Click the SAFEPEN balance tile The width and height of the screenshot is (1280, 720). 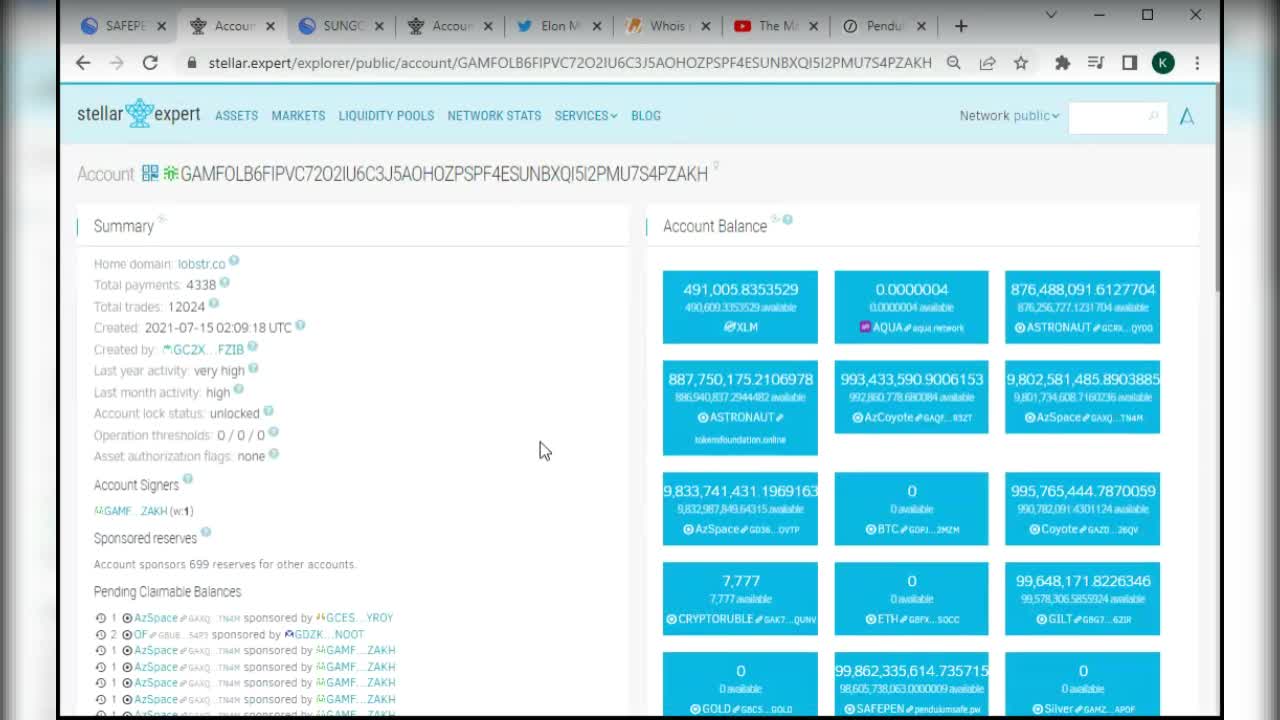click(911, 684)
